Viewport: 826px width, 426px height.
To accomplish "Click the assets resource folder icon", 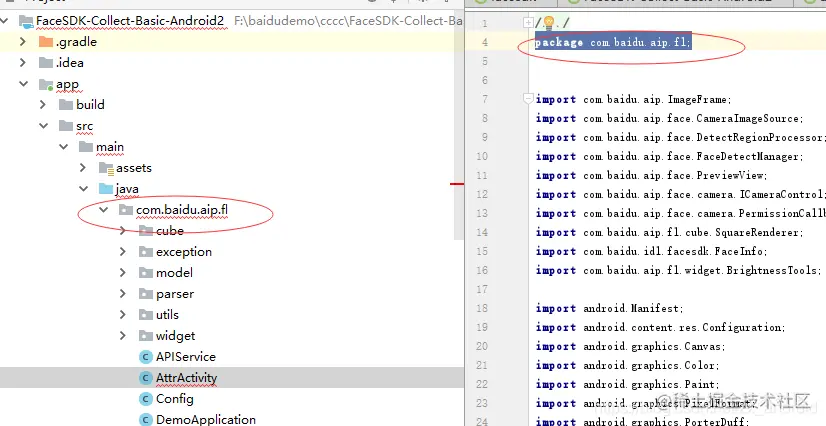I will [x=106, y=168].
